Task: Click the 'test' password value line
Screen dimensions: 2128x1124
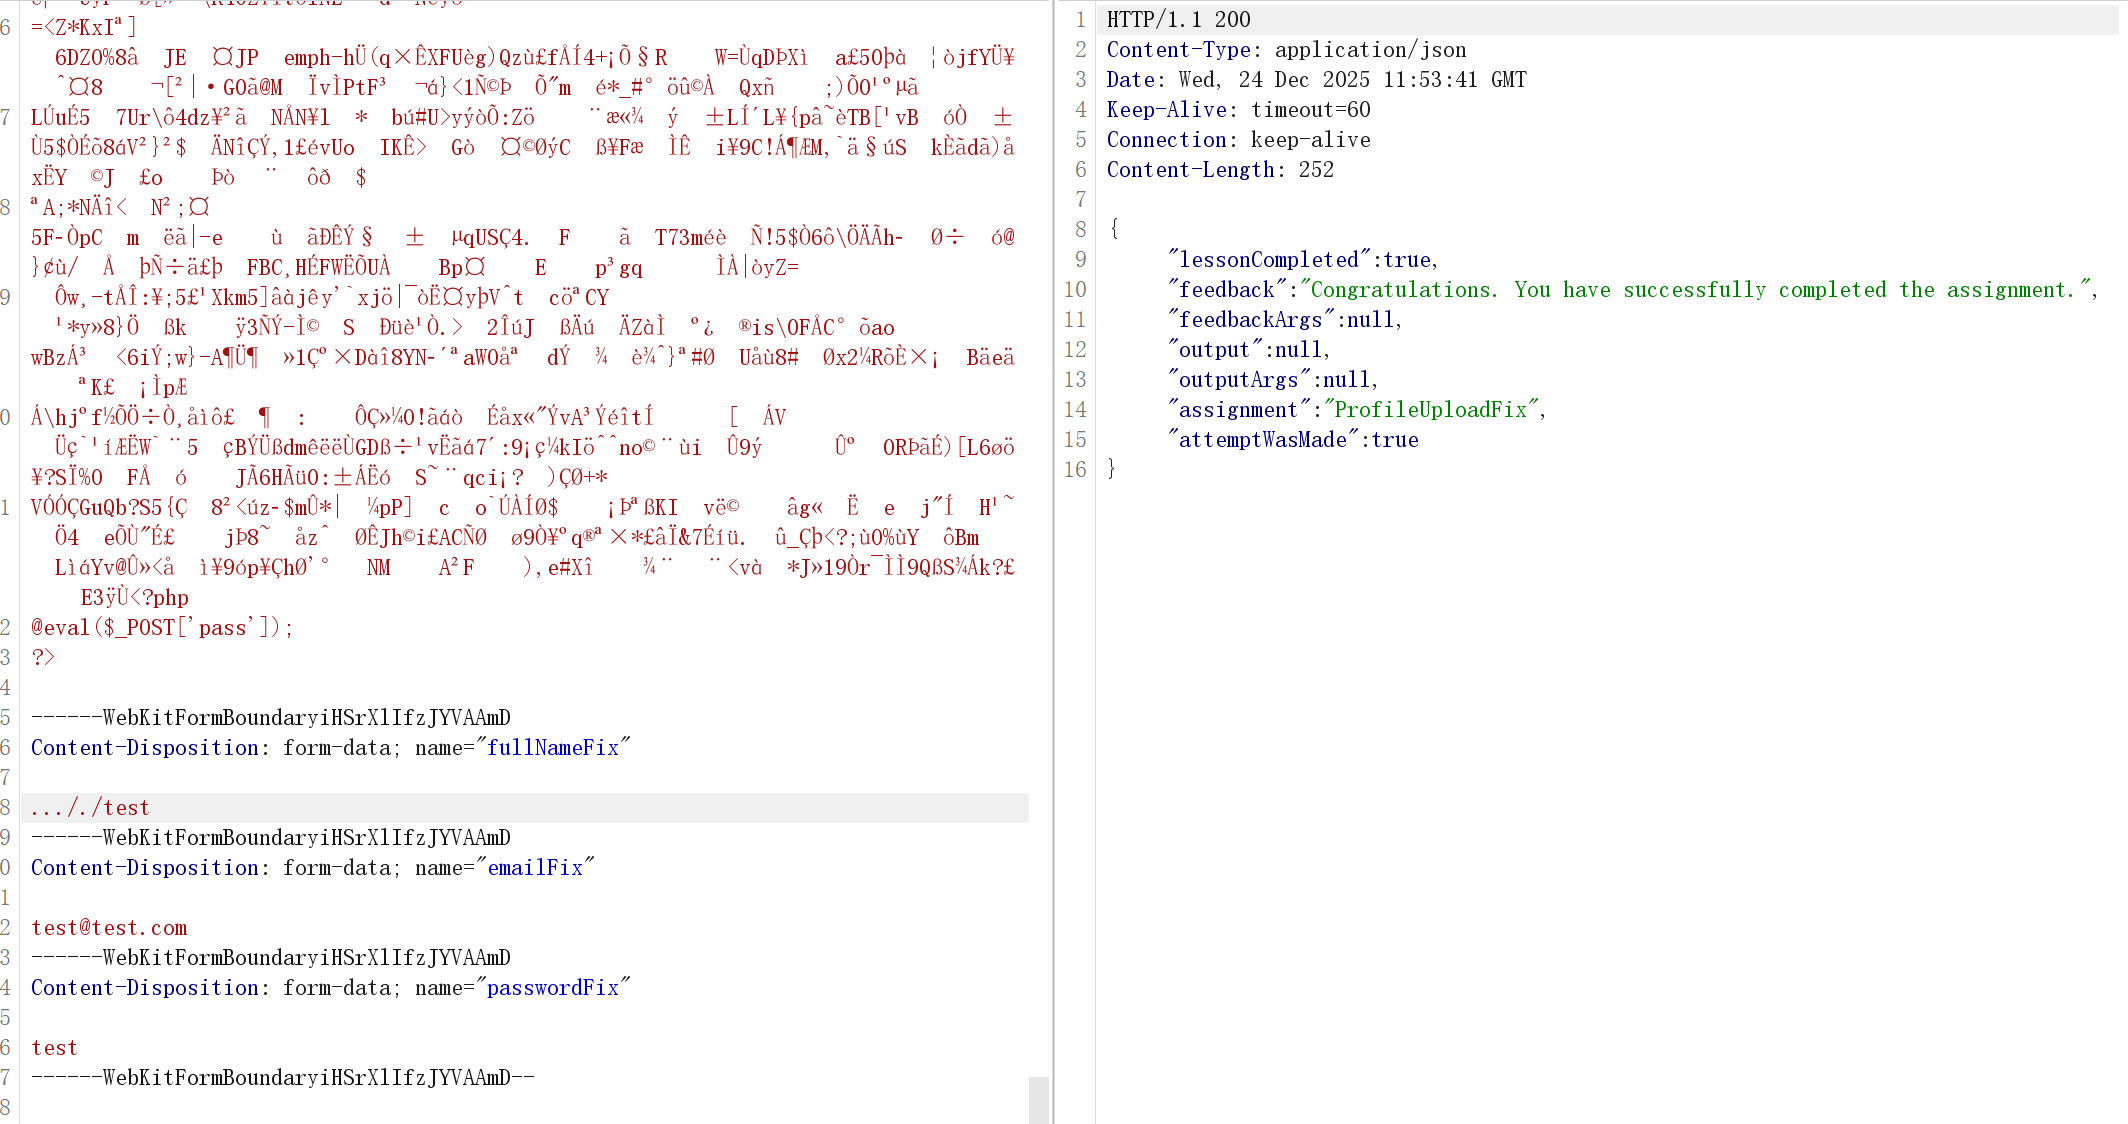Action: 54,1048
